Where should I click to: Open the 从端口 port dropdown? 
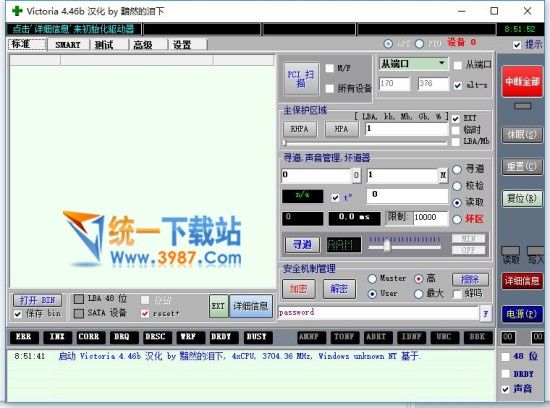click(414, 64)
